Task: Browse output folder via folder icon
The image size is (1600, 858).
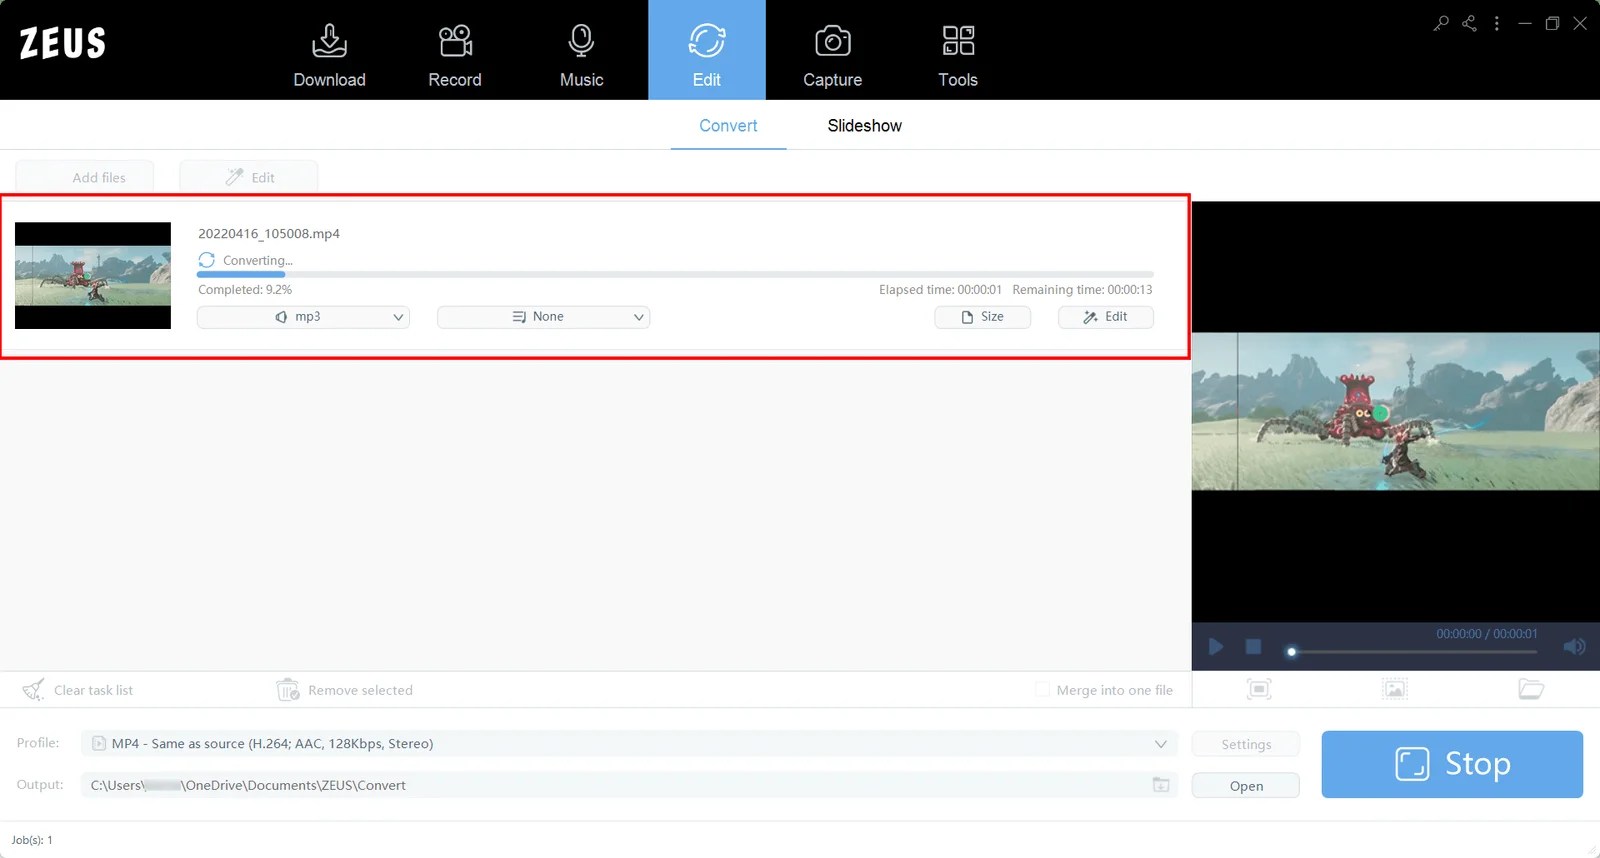Action: (x=1161, y=785)
